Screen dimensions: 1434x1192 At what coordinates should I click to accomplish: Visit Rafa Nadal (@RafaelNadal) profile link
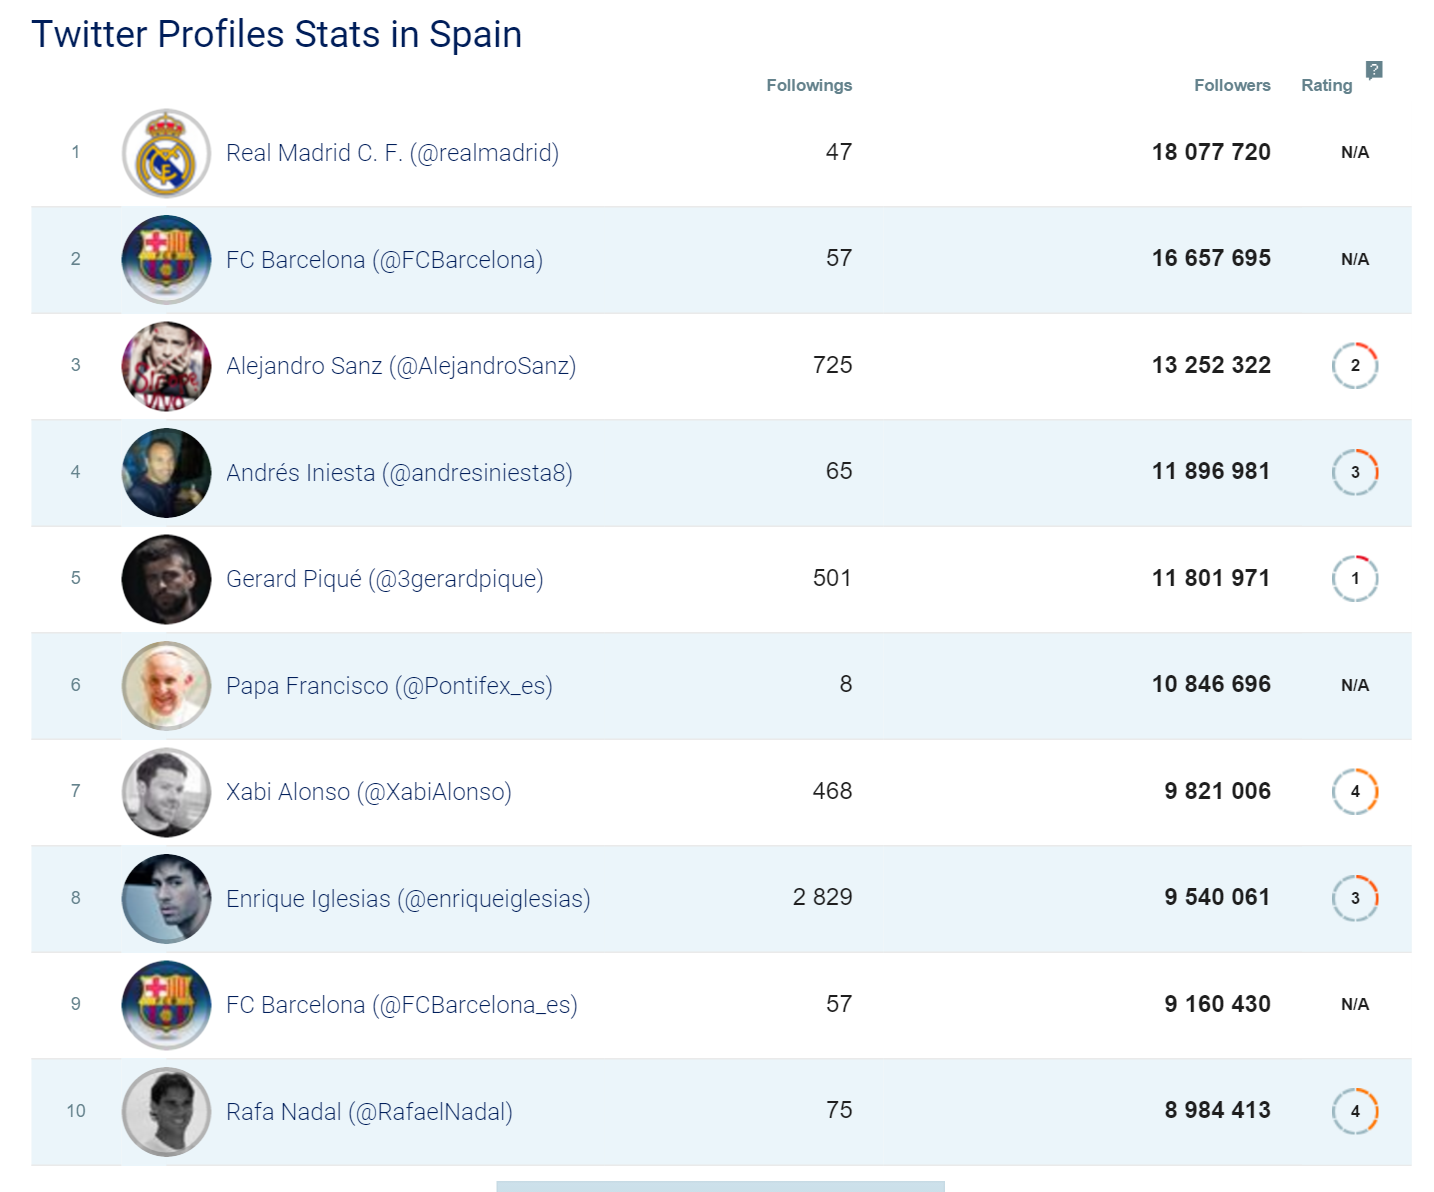369,1112
